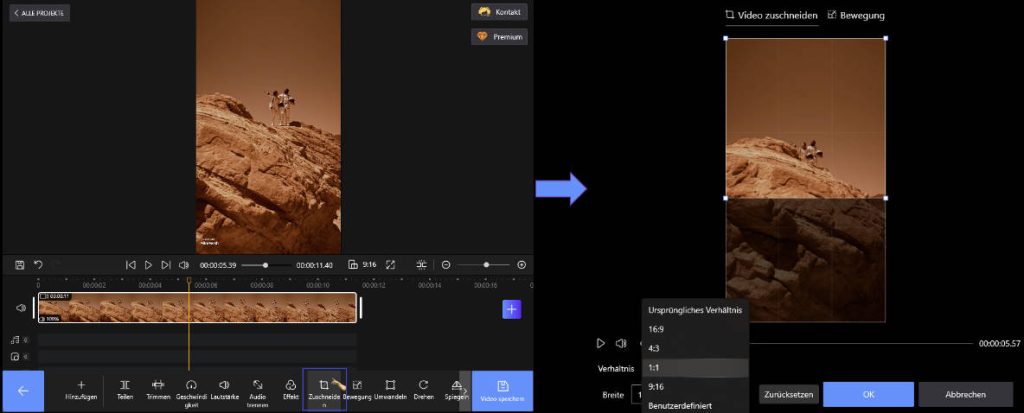This screenshot has height=413, width=1024.
Task: Confirm the crop with OK
Action: [868, 394]
